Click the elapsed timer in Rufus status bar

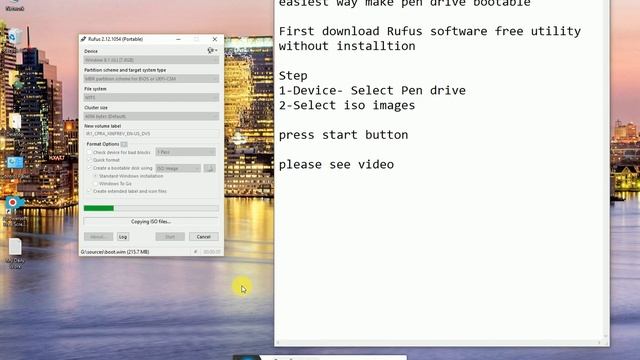tap(212, 252)
